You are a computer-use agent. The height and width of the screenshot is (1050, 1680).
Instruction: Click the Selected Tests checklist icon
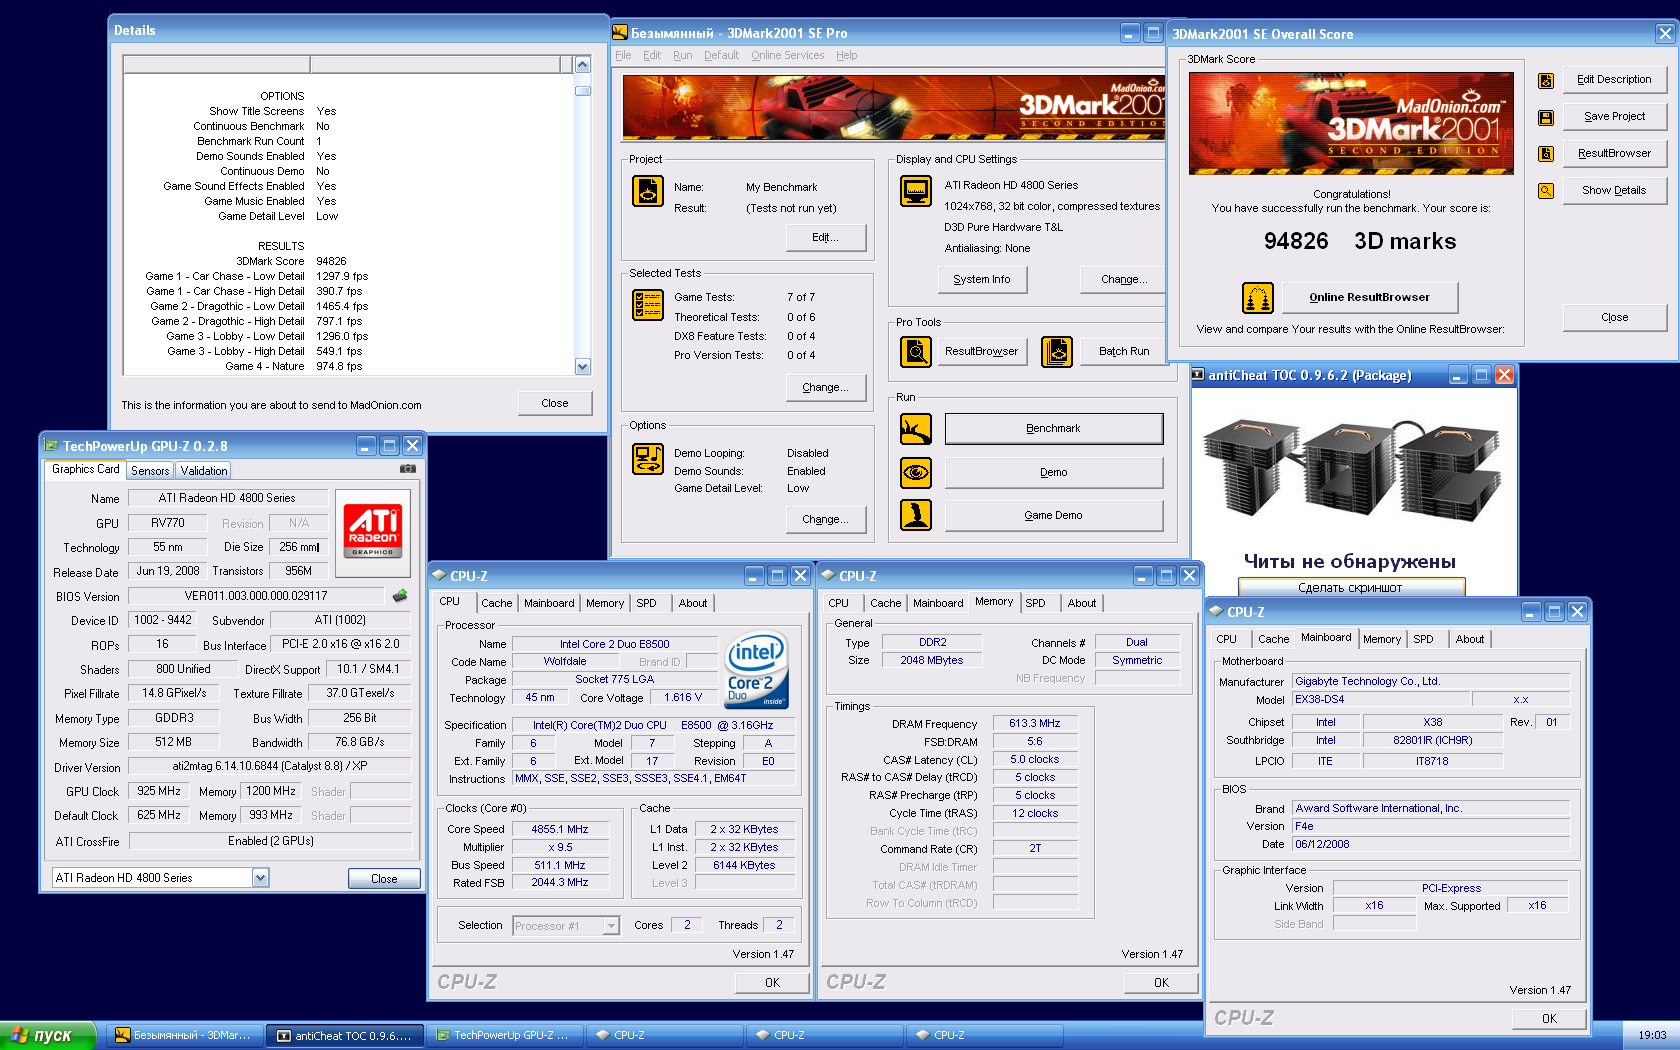coord(648,305)
